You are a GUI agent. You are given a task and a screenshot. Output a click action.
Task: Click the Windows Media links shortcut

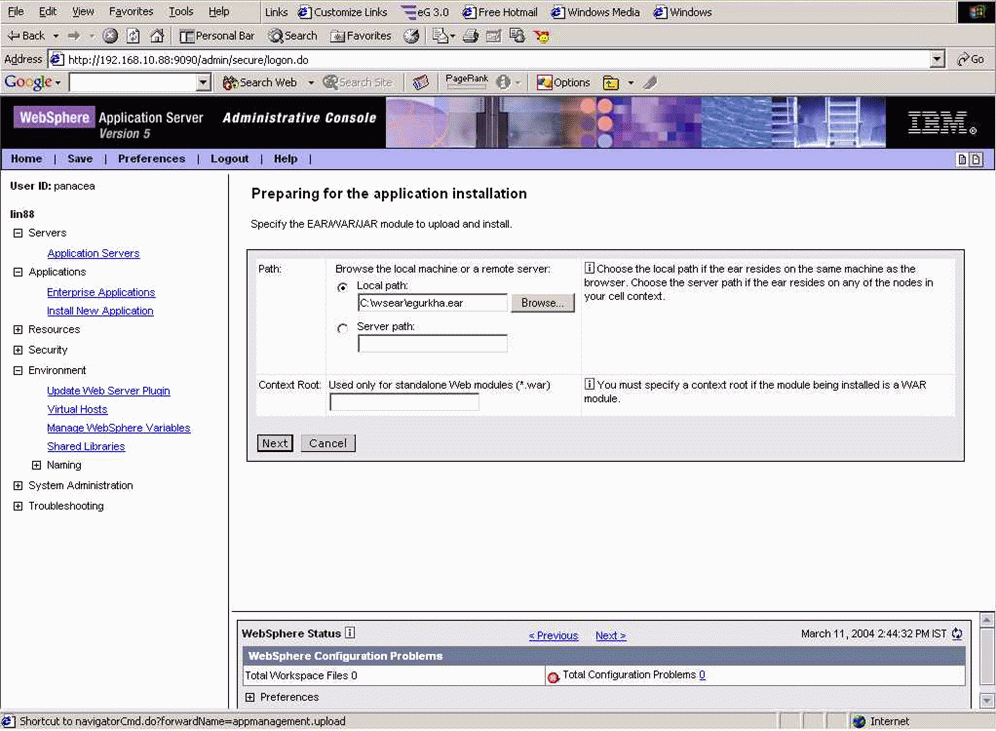(596, 12)
